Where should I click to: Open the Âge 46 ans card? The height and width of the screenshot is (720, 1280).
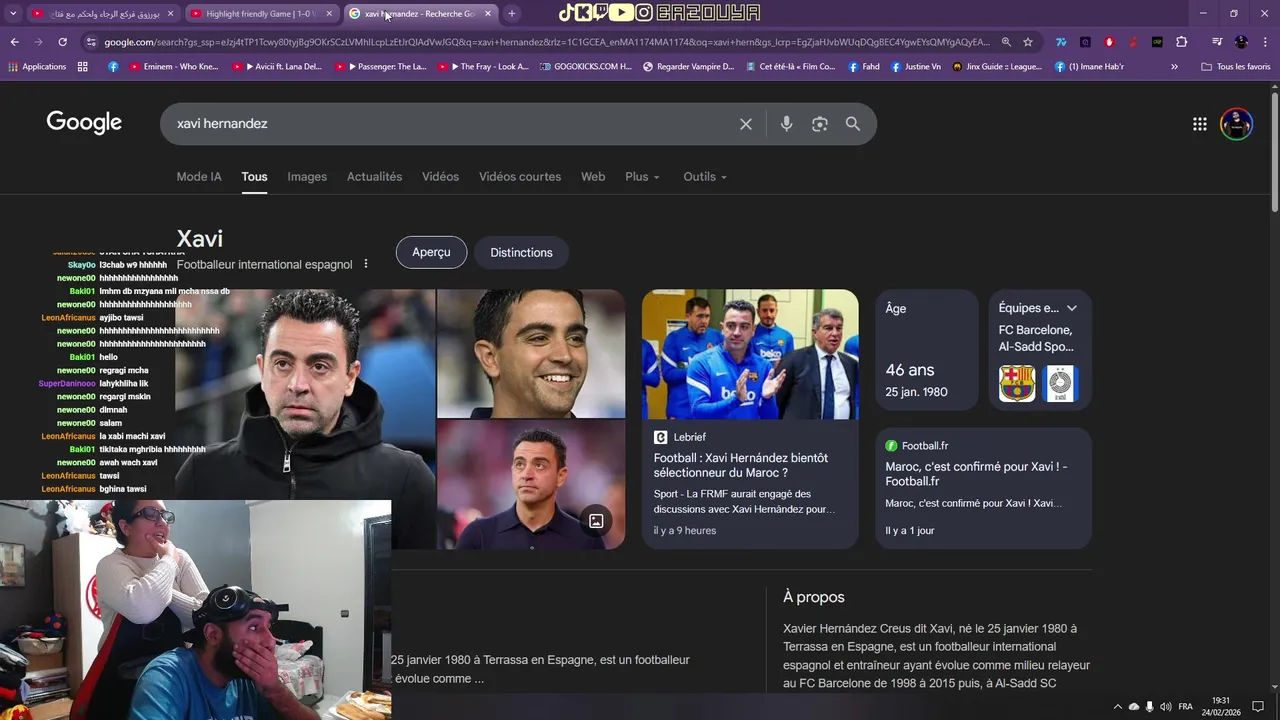(x=927, y=349)
